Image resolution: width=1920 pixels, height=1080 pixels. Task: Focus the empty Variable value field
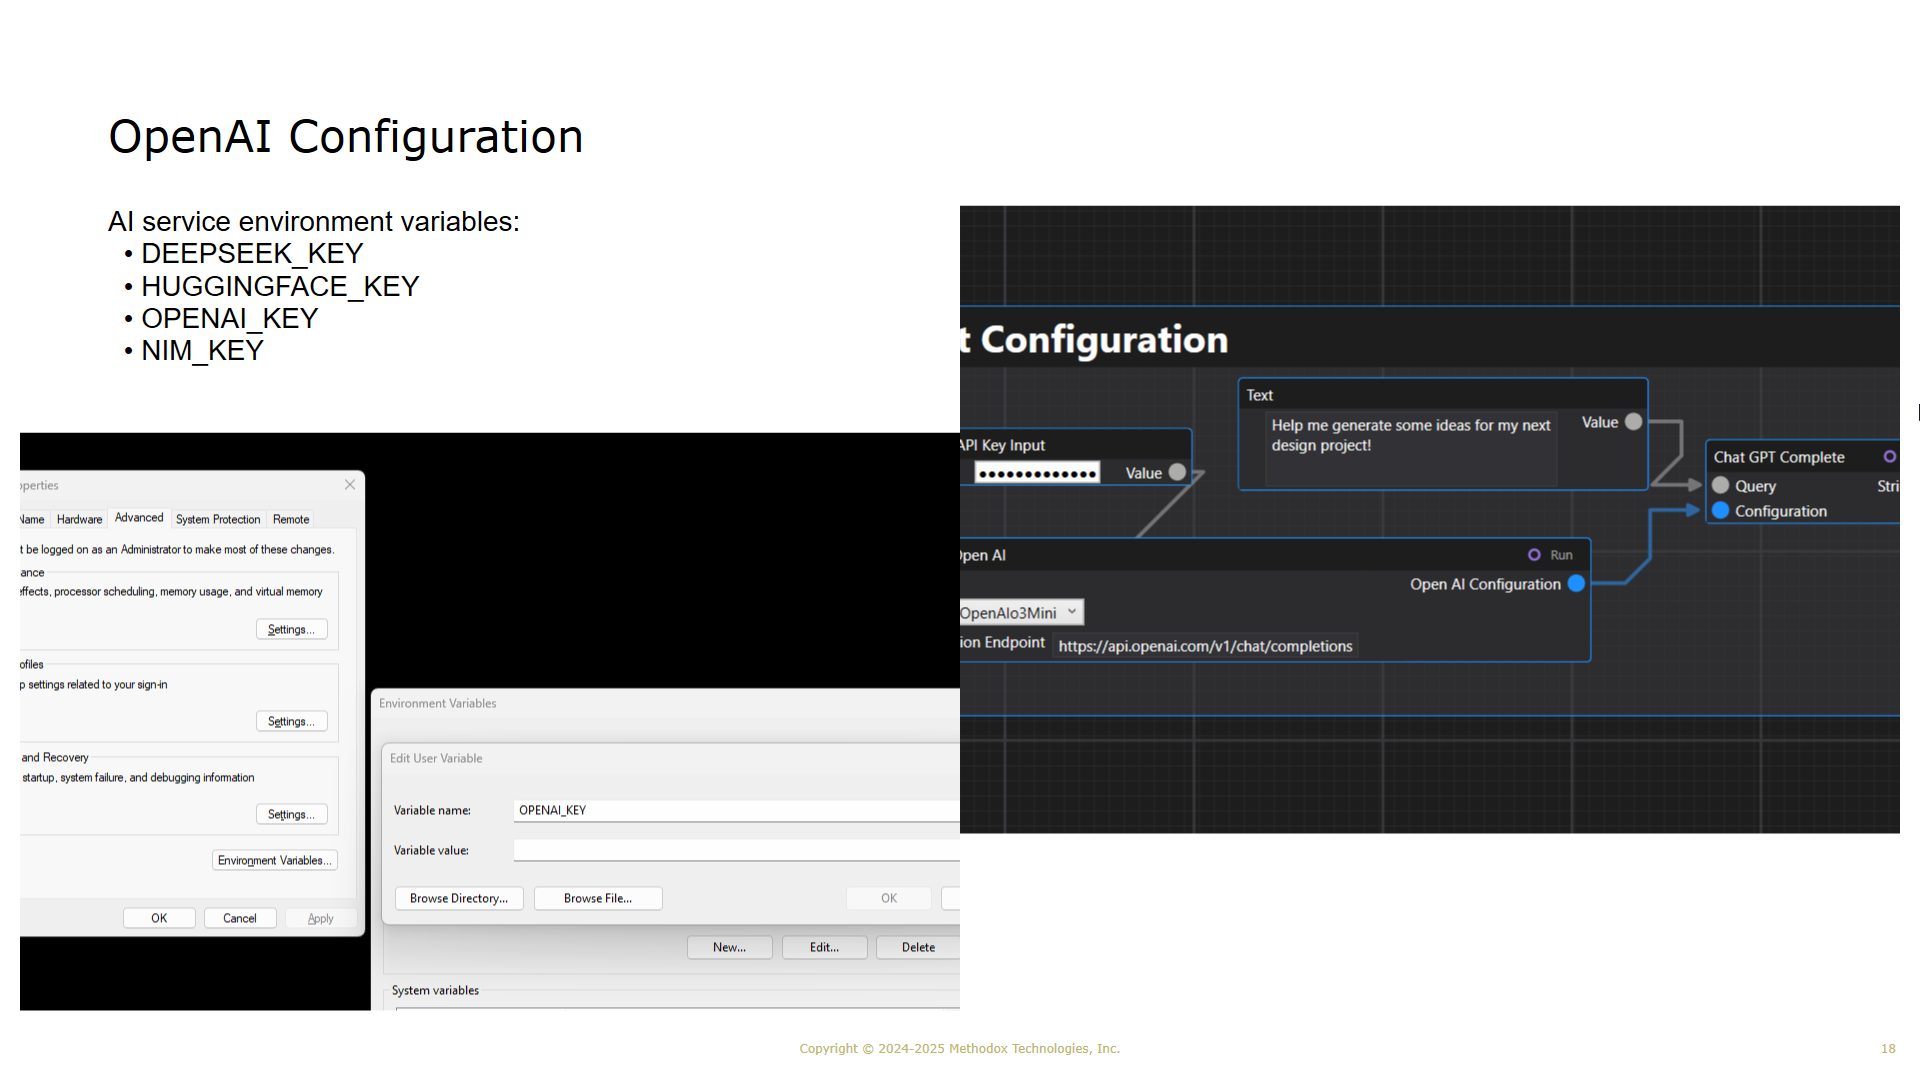point(737,850)
